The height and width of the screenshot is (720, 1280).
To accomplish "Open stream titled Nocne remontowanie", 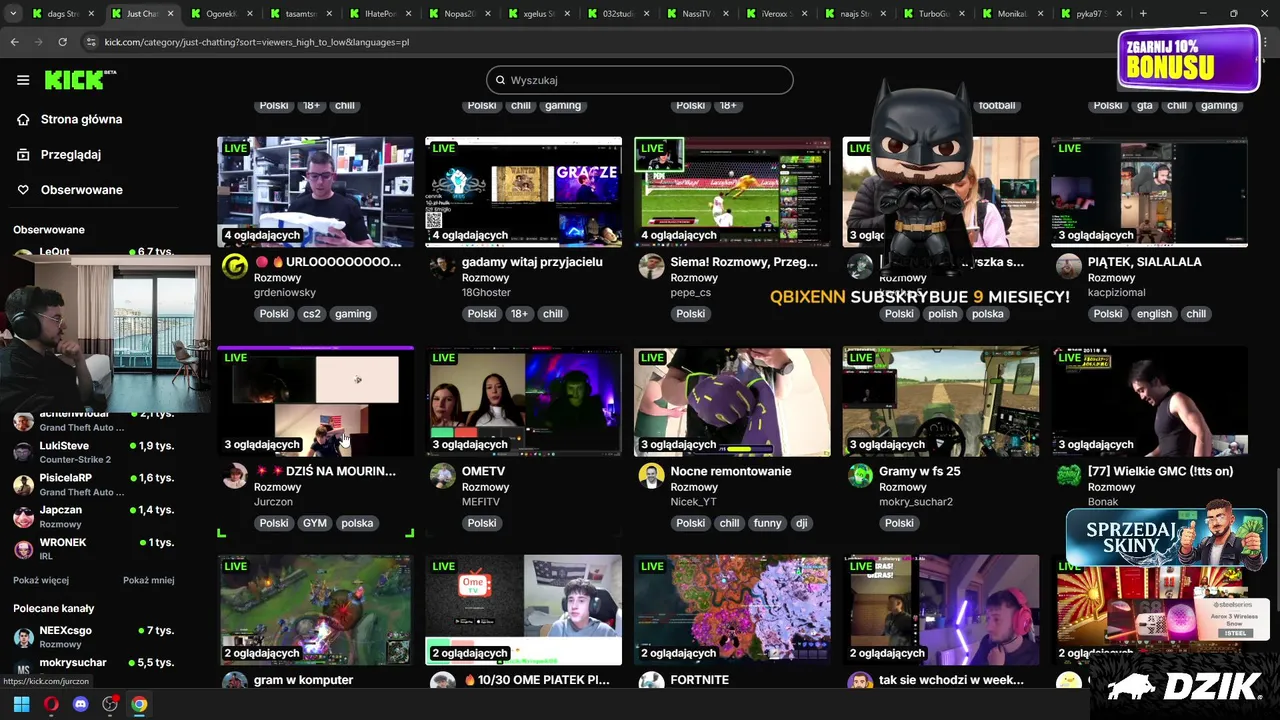I will [x=731, y=471].
